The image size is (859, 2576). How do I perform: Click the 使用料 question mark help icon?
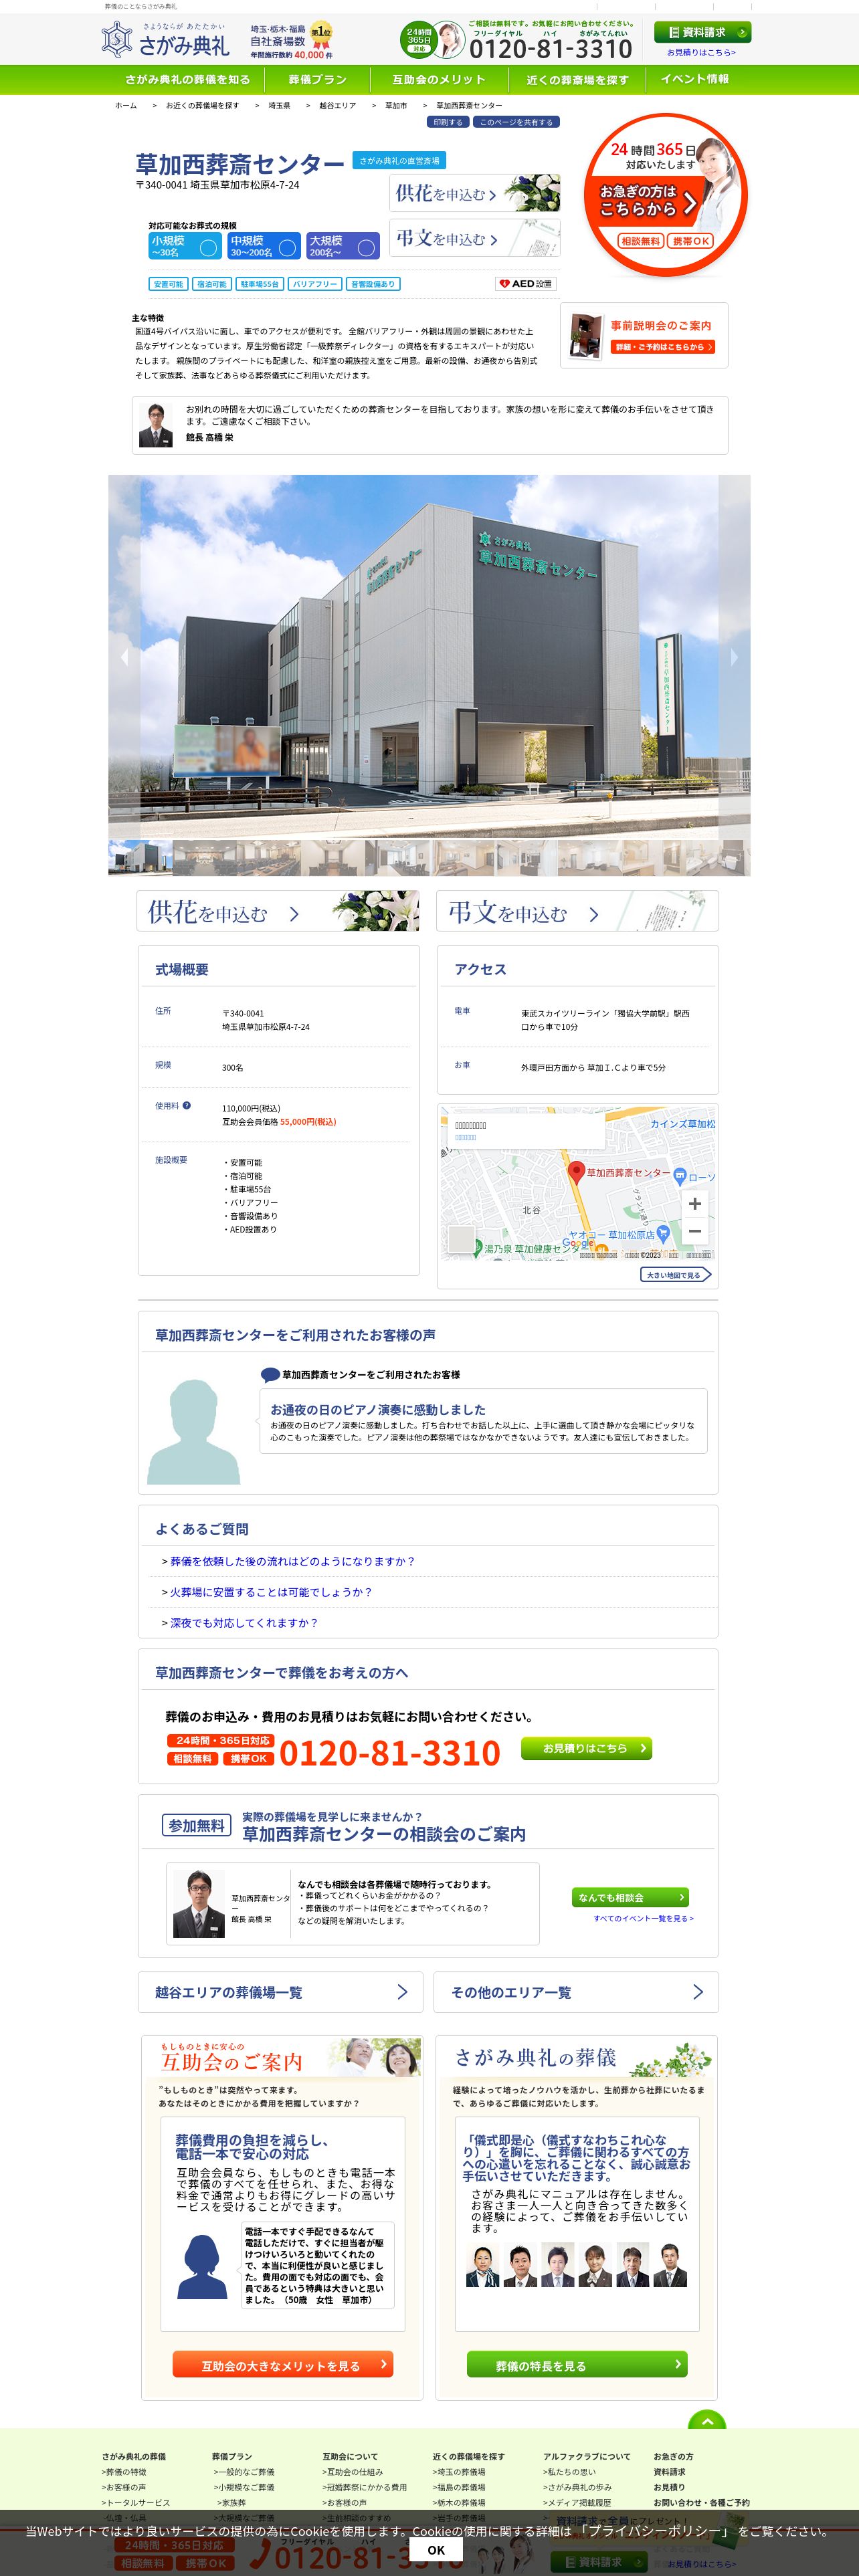[x=187, y=1105]
